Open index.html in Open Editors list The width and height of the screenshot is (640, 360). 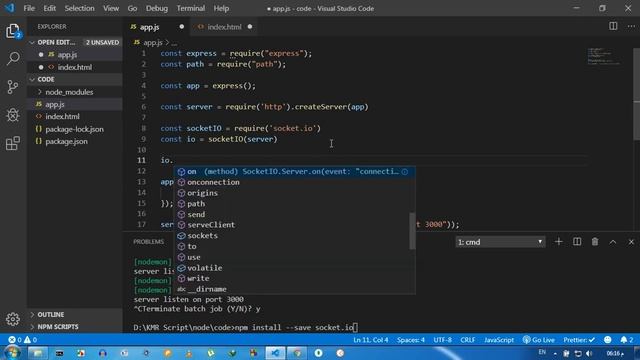pos(75,67)
